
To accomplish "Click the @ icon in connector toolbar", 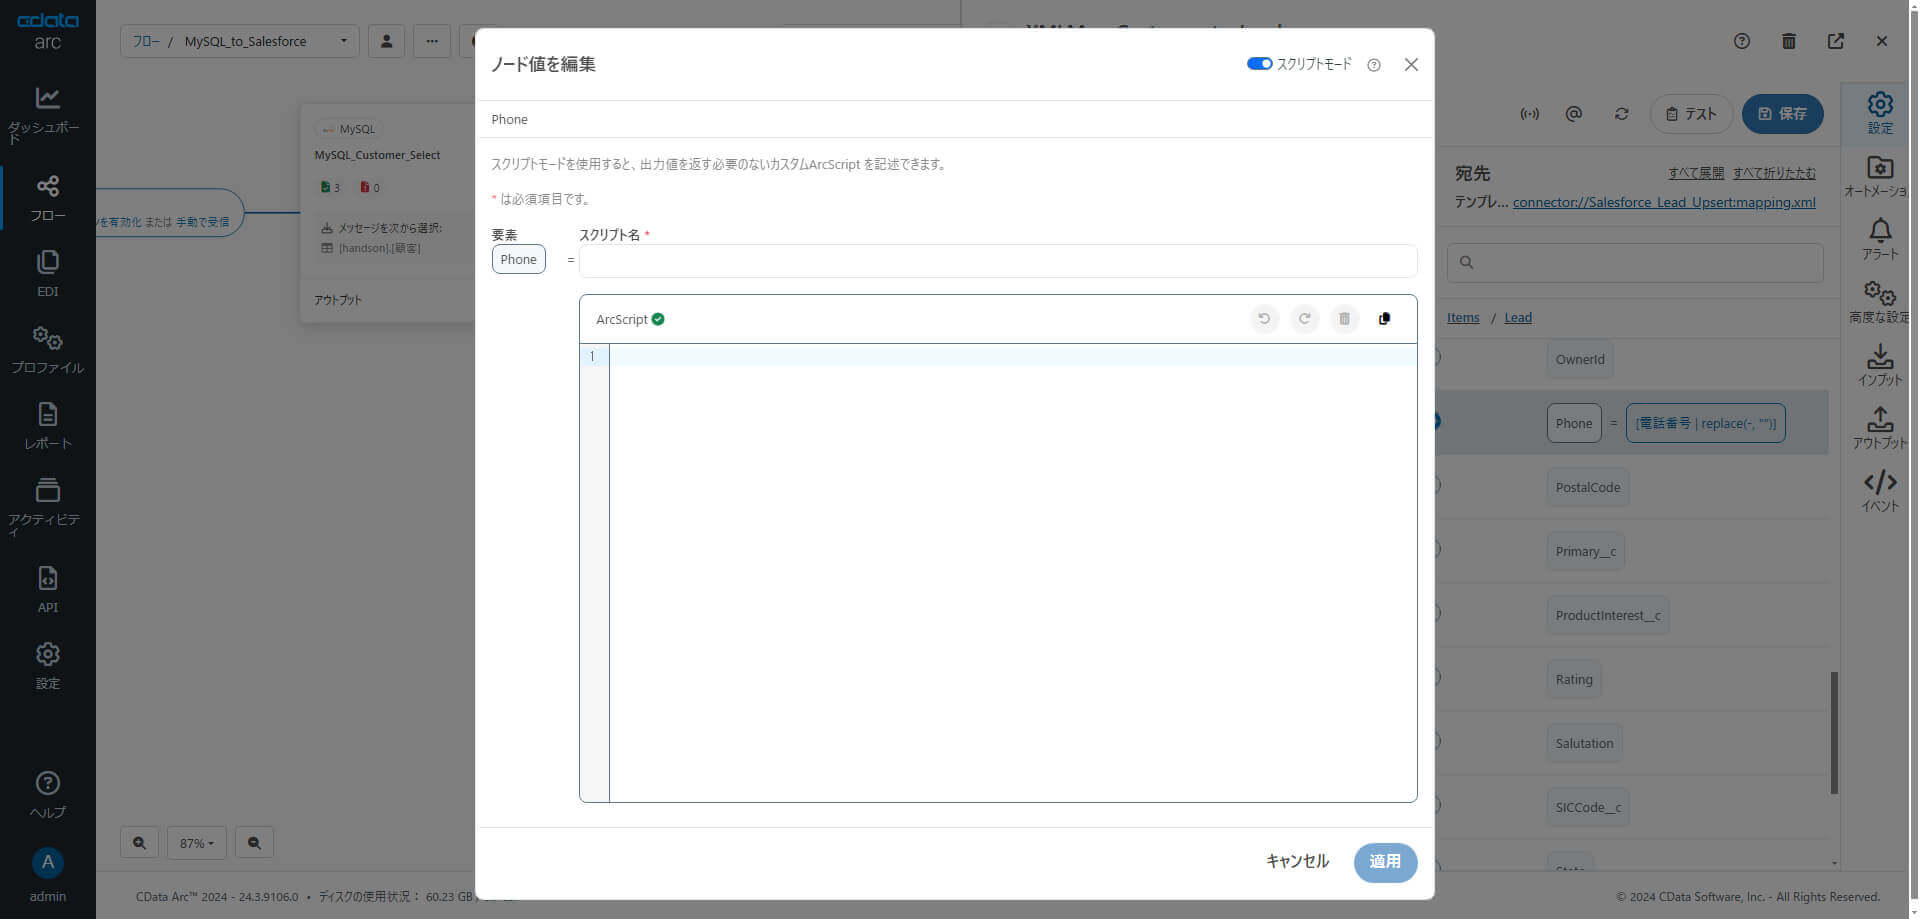I will coord(1574,114).
